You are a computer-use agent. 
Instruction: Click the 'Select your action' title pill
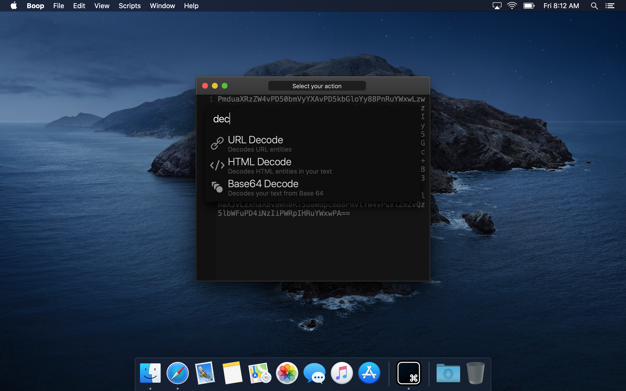click(317, 86)
